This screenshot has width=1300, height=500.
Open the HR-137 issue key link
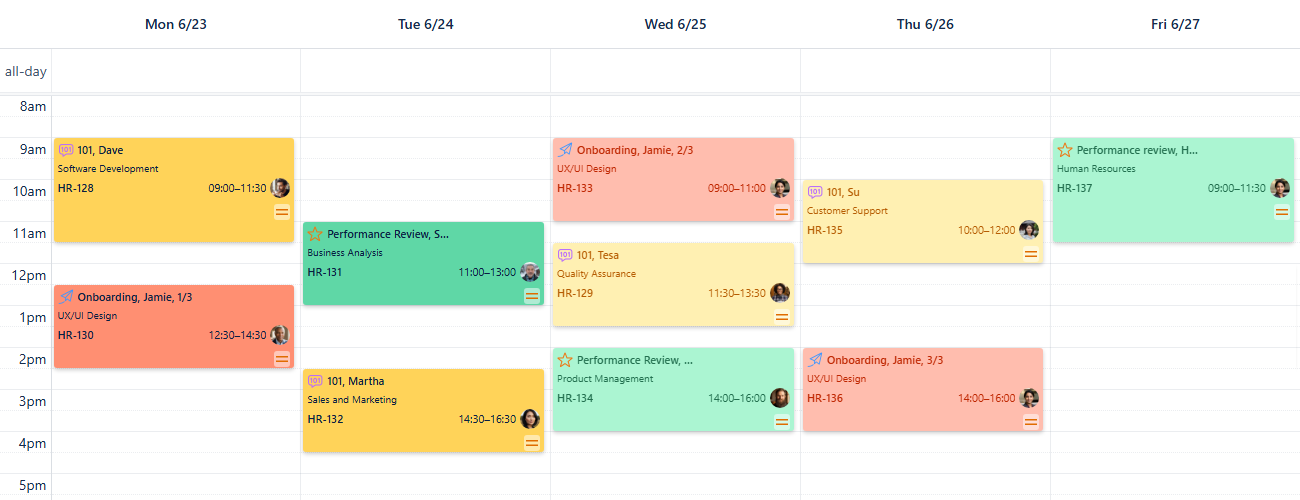pos(1075,188)
